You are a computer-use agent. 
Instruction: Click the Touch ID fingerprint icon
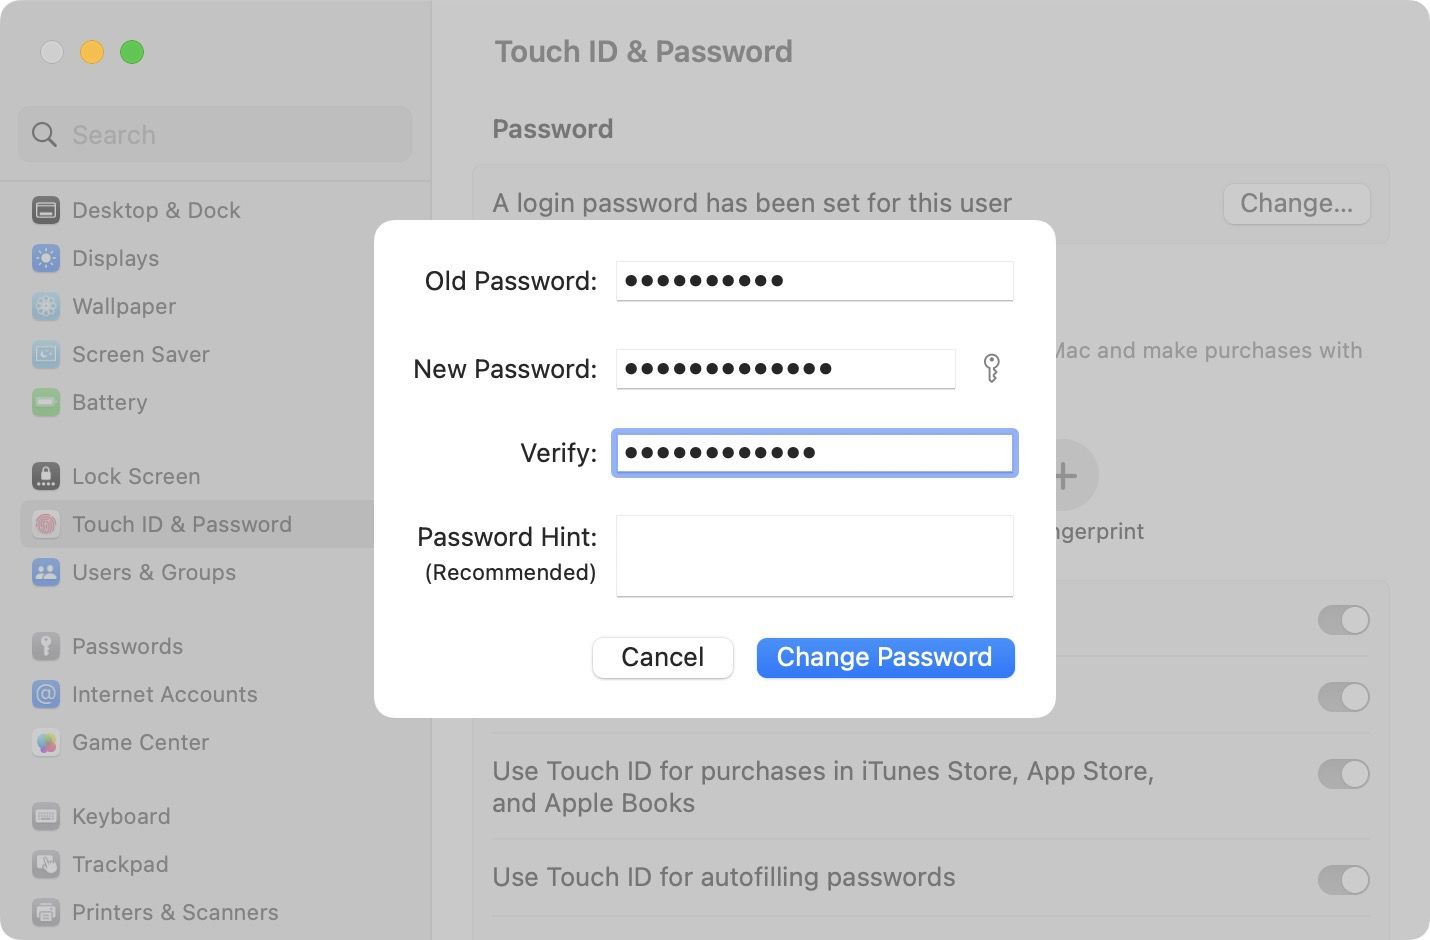46,524
